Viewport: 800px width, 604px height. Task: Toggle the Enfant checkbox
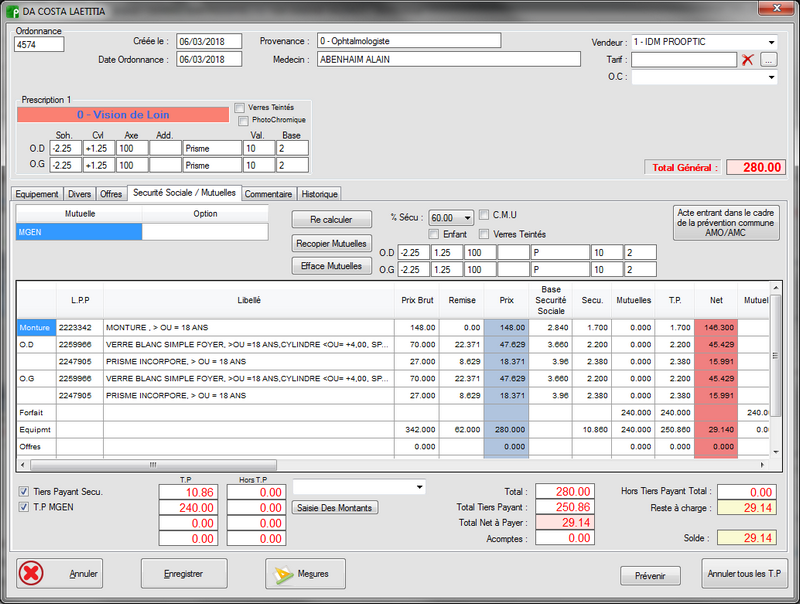(x=434, y=234)
